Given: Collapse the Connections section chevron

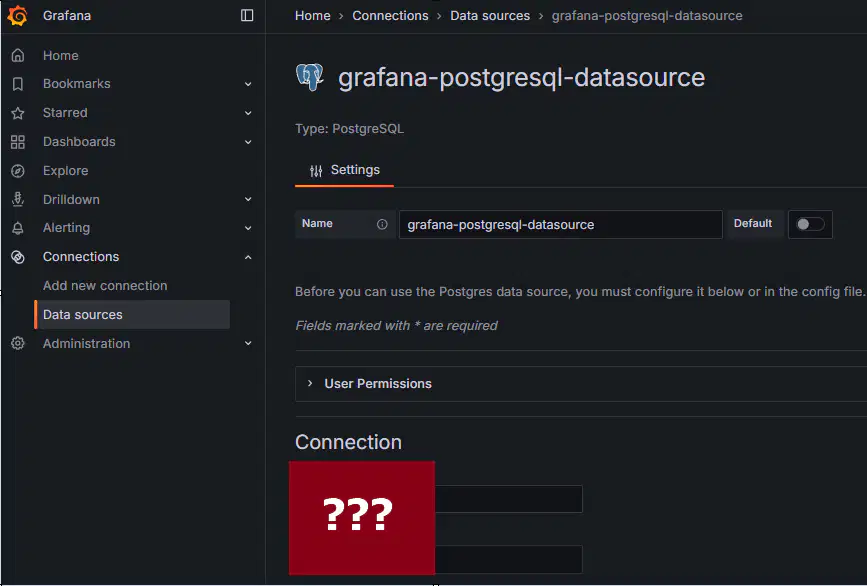Looking at the screenshot, I should point(248,257).
